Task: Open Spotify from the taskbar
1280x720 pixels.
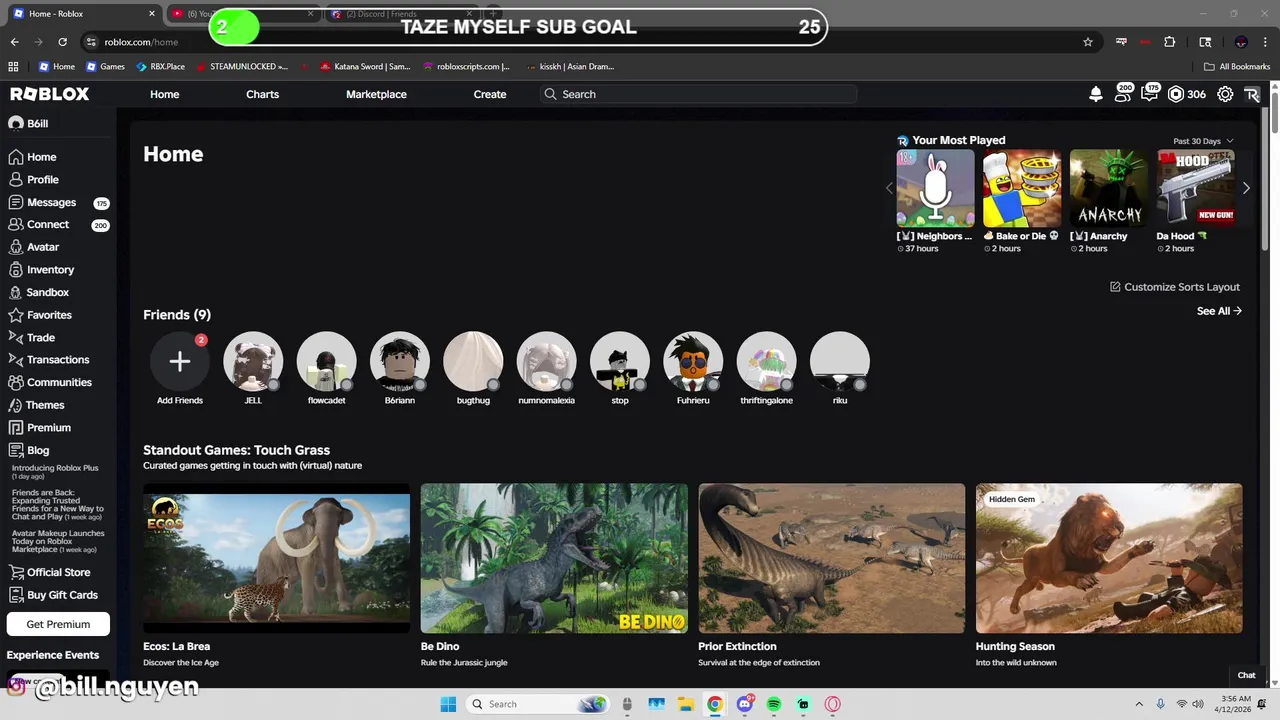Action: pyautogui.click(x=774, y=704)
